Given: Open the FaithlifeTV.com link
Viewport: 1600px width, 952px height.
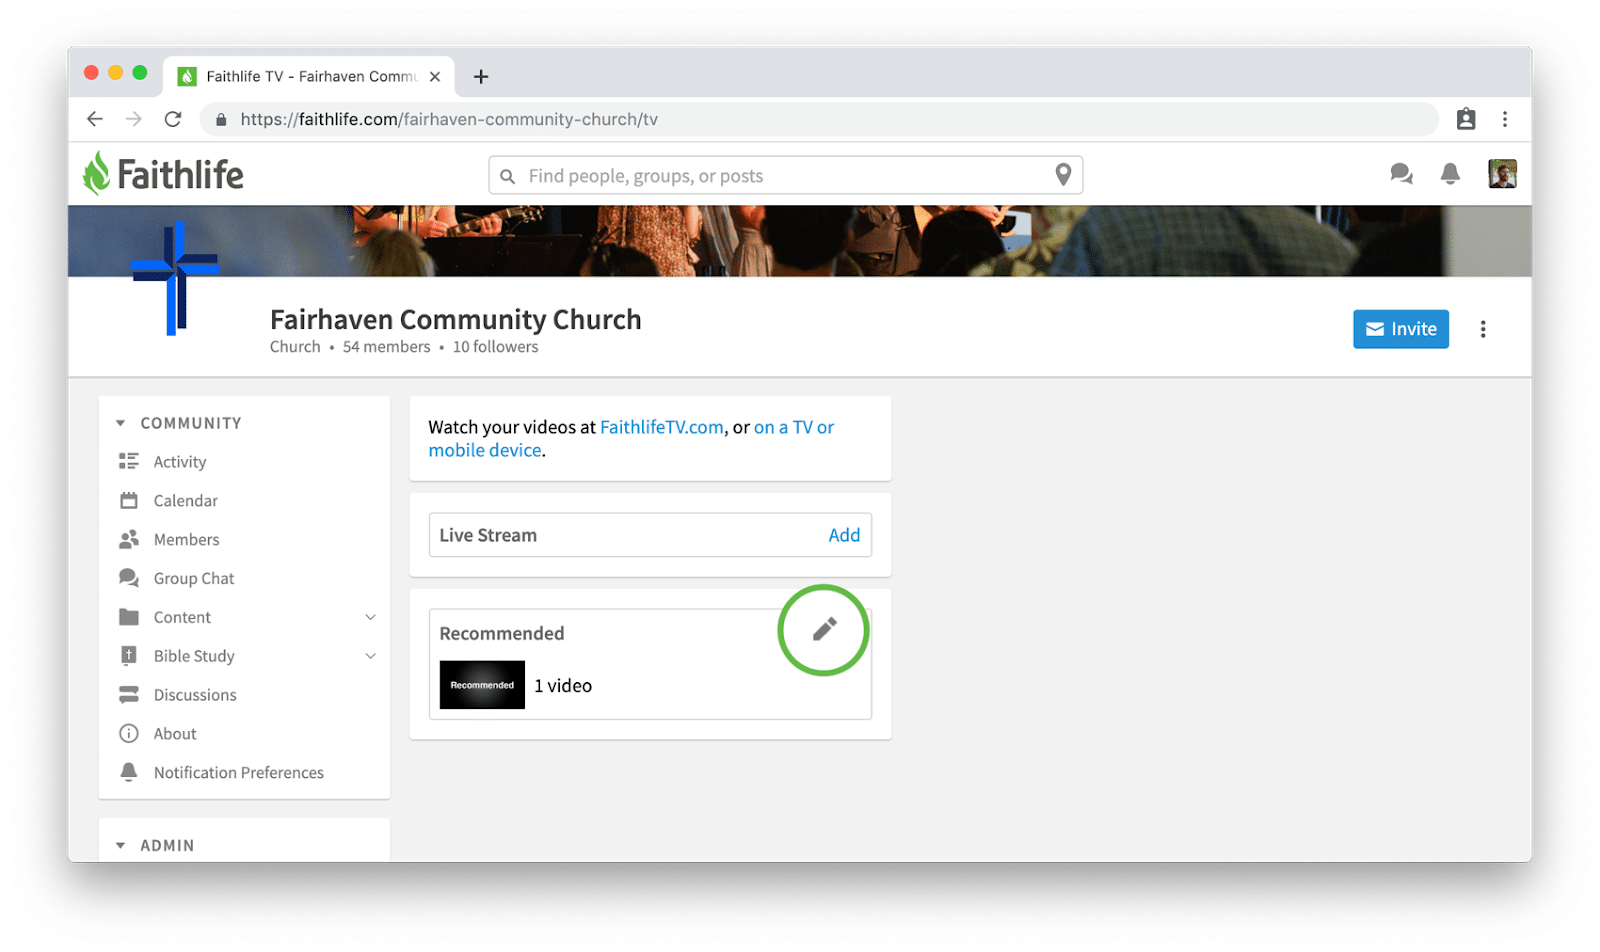Looking at the screenshot, I should tap(662, 427).
